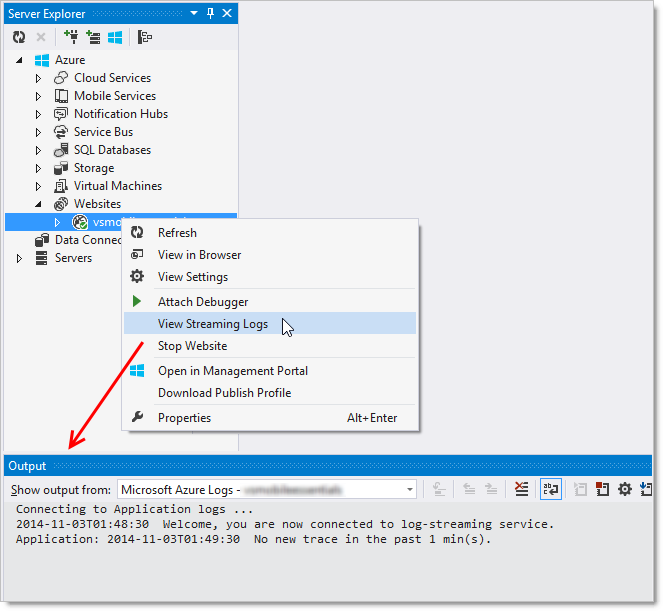Expand the Notification Hubs node
663x611 pixels.
pos(38,114)
